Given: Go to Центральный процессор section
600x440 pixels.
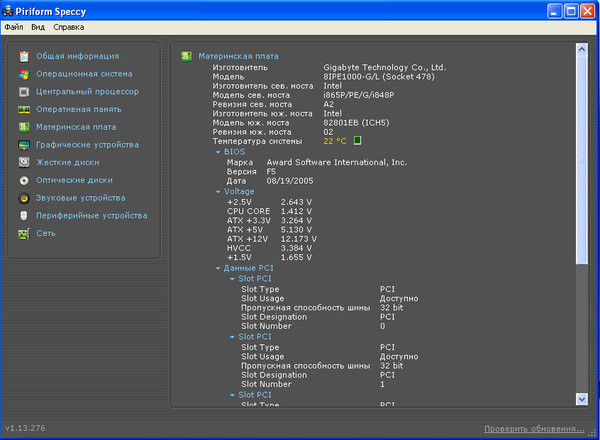Looking at the screenshot, I should click(x=87, y=92).
